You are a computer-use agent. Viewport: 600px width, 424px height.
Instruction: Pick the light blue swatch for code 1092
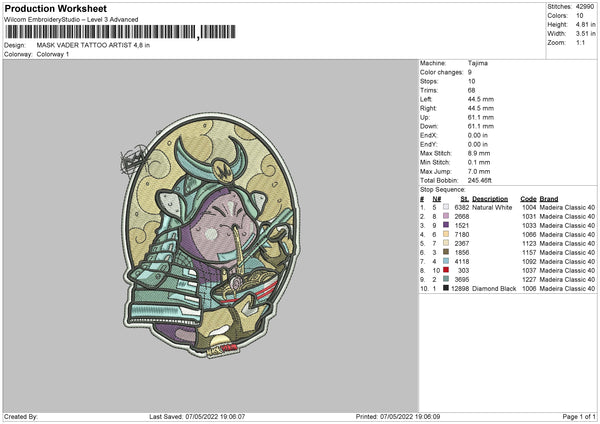446,261
